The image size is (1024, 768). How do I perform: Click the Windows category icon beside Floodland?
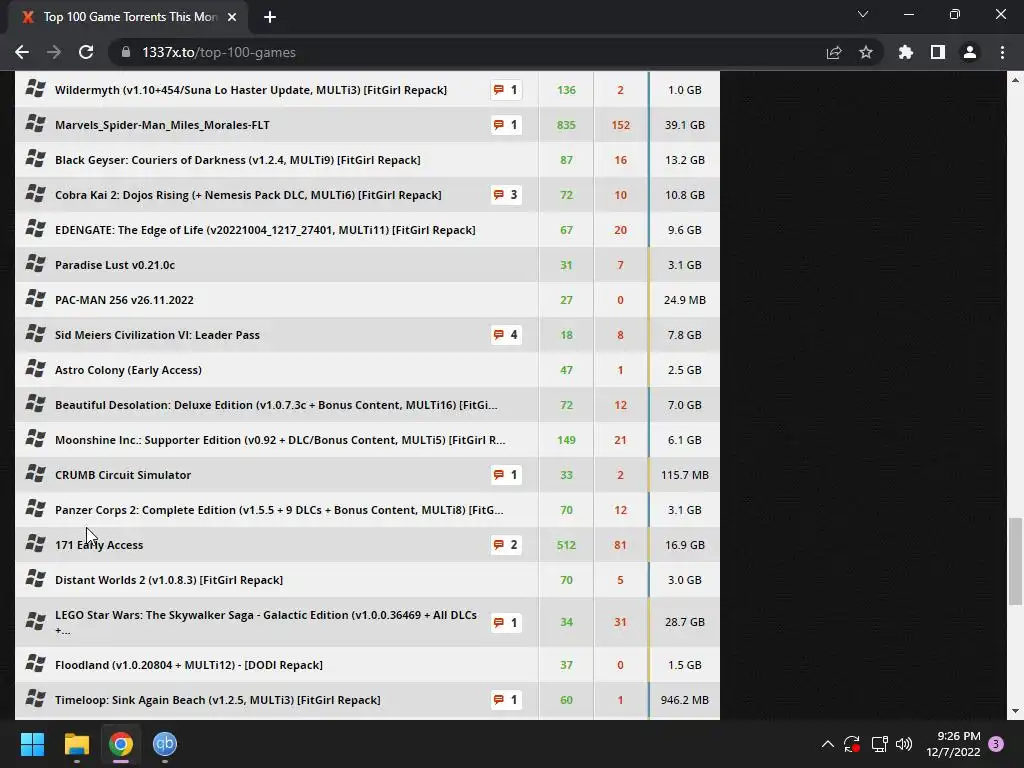click(x=35, y=664)
